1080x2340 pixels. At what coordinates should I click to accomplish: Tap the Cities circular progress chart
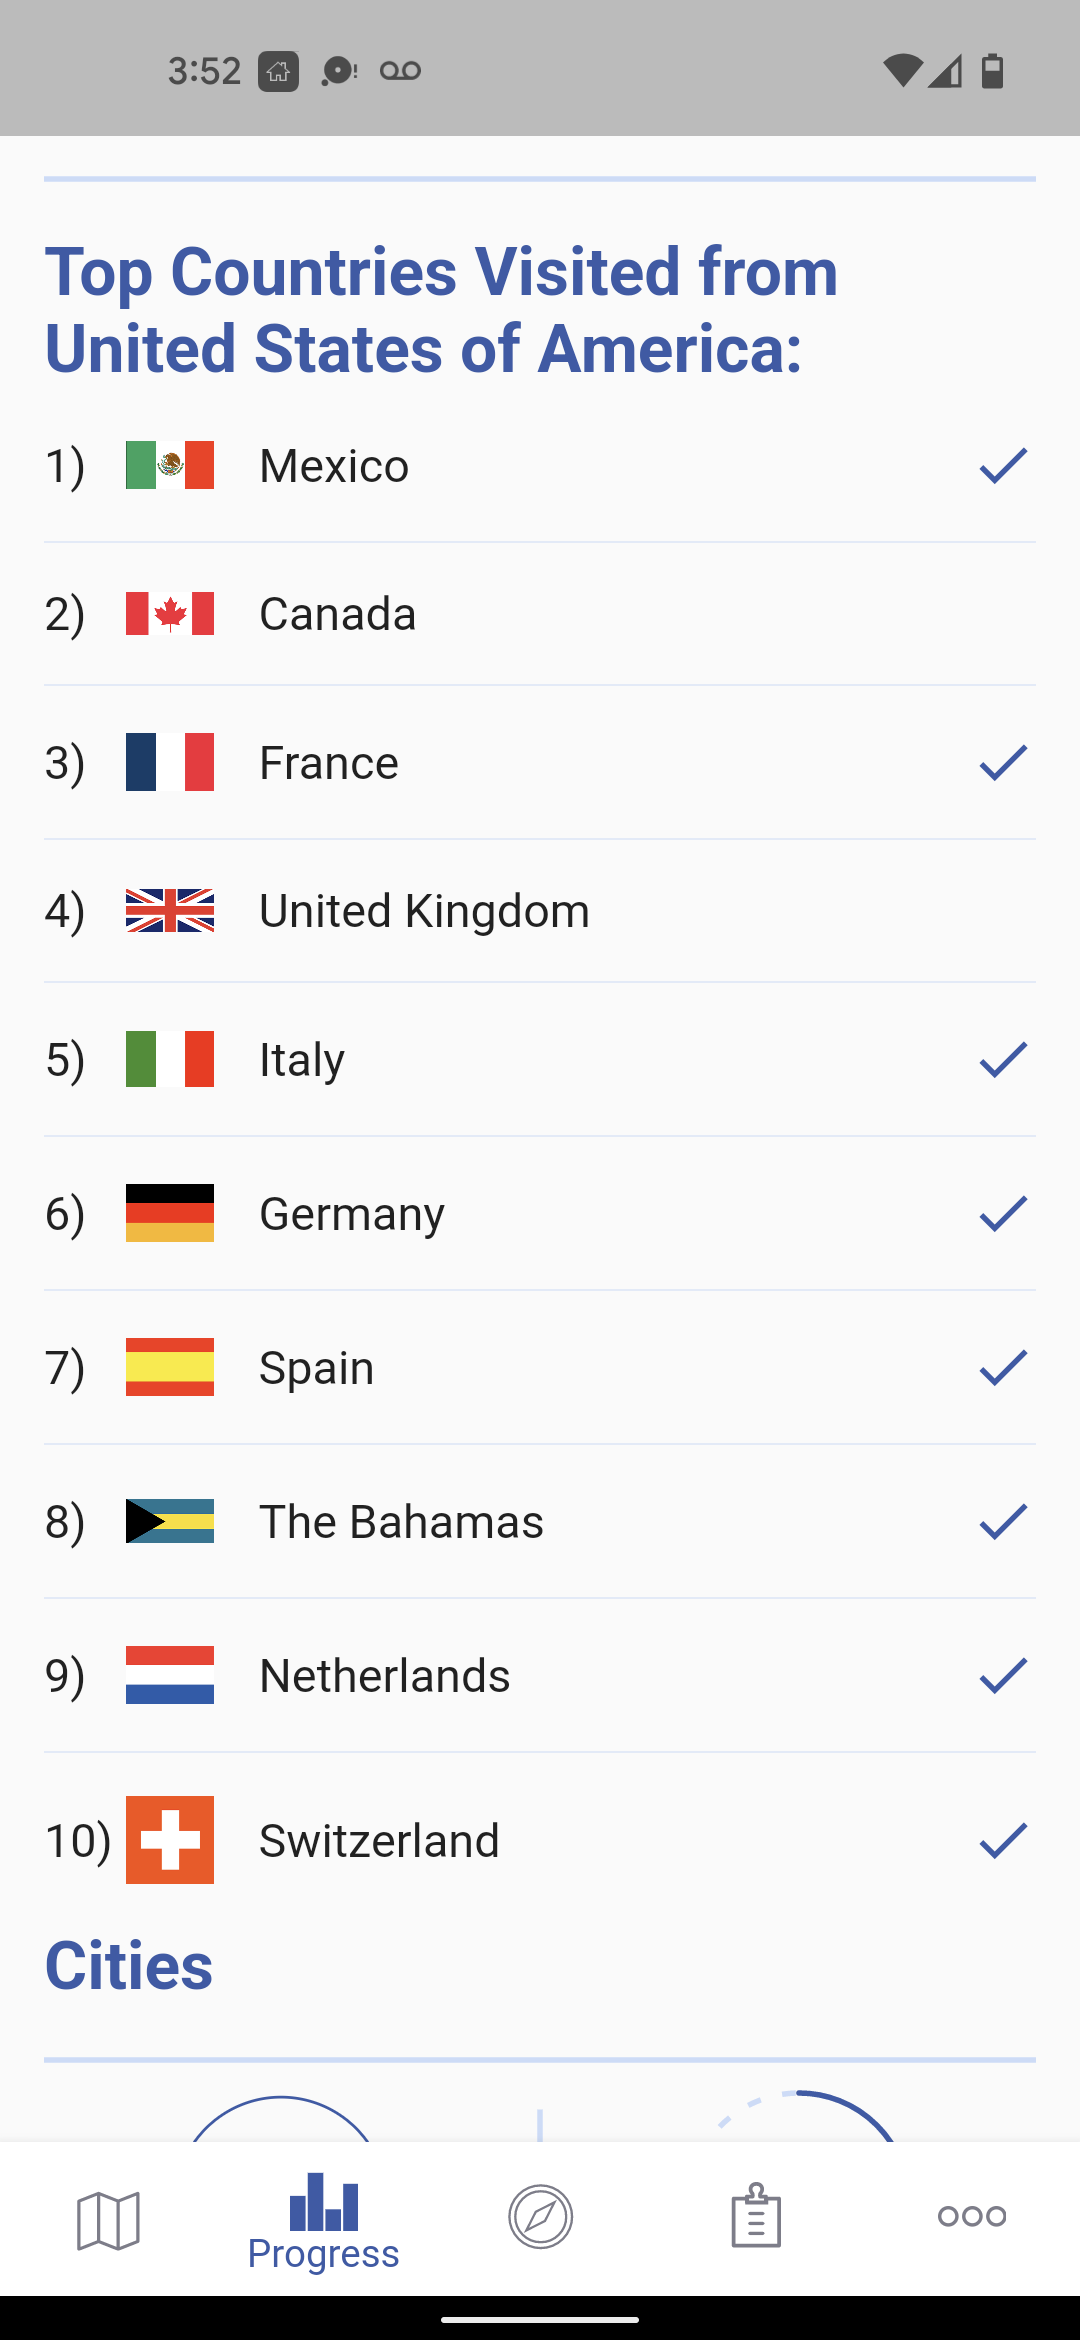281,2118
